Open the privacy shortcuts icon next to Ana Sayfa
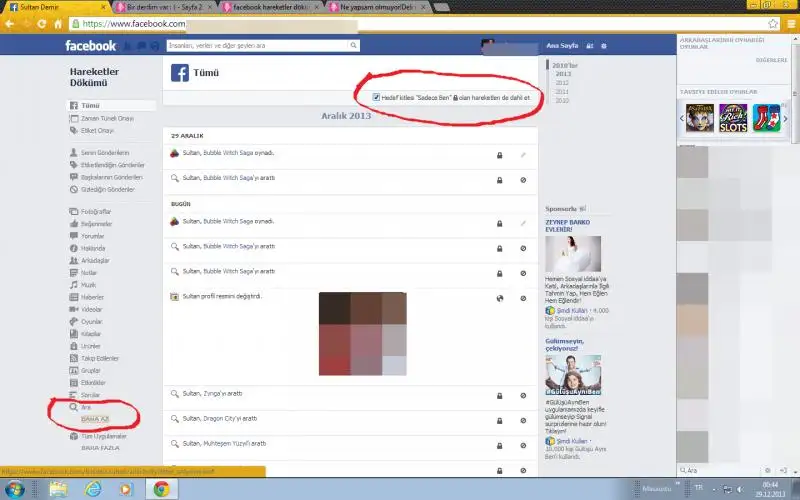Image resolution: width=800 pixels, height=500 pixels. [589, 45]
